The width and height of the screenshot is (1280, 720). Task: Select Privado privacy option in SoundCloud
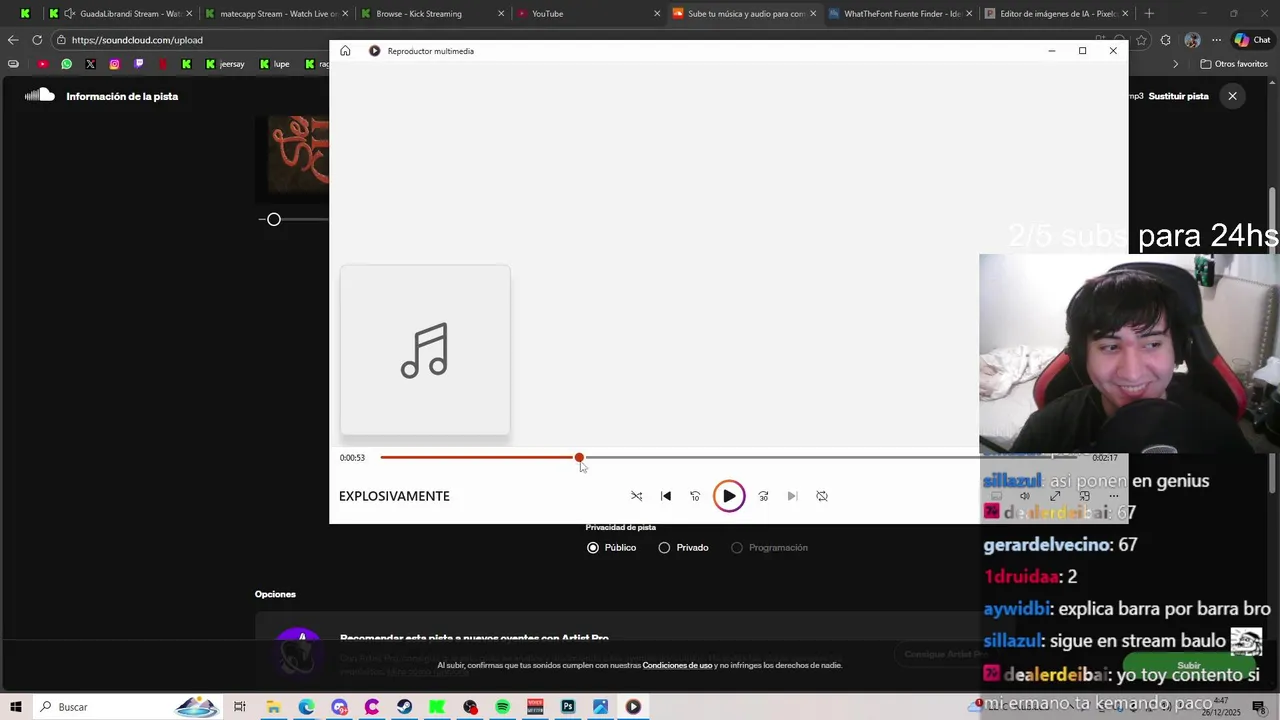pyautogui.click(x=683, y=548)
